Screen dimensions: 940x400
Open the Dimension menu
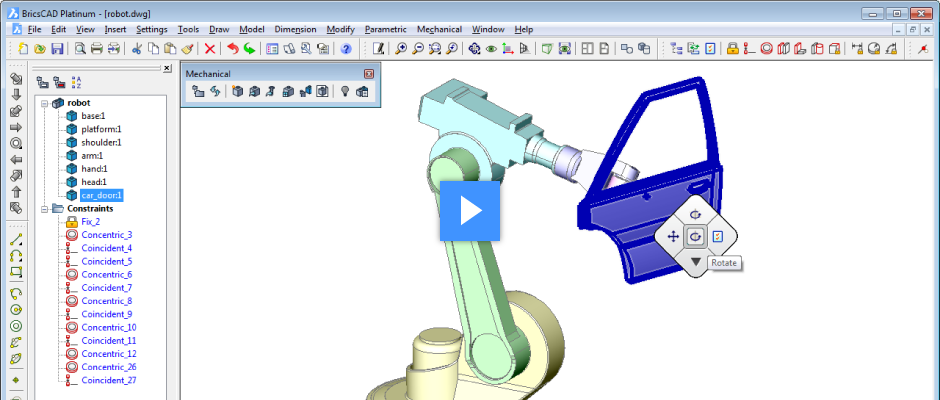click(296, 29)
